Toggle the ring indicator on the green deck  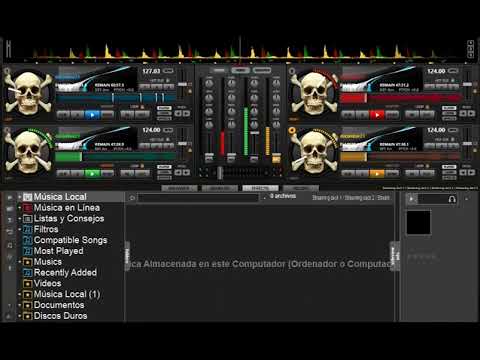(x=7, y=130)
